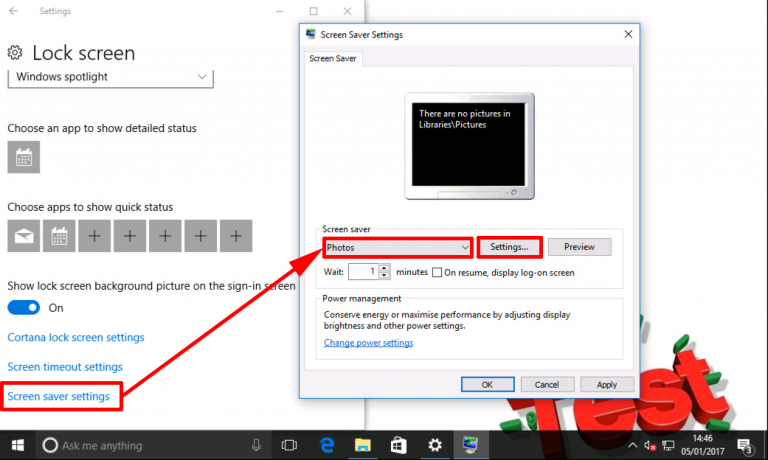Open the Change power settings link
Viewport: 768px width, 460px height.
tap(368, 343)
